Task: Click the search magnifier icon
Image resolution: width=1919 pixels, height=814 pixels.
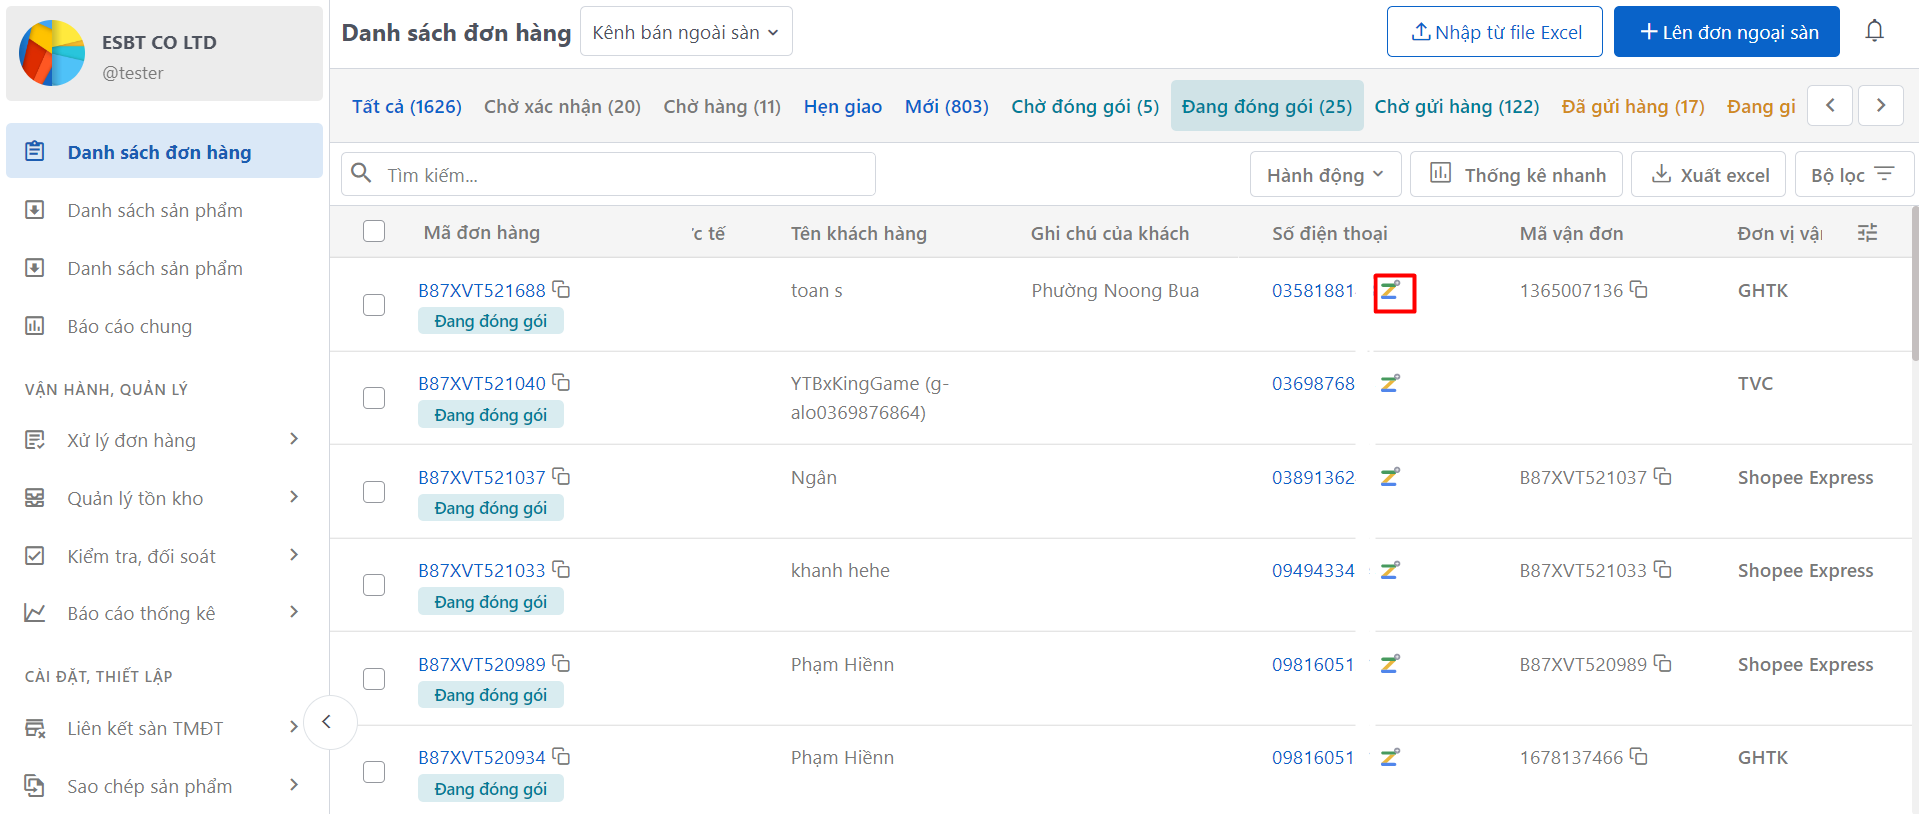Action: click(362, 174)
